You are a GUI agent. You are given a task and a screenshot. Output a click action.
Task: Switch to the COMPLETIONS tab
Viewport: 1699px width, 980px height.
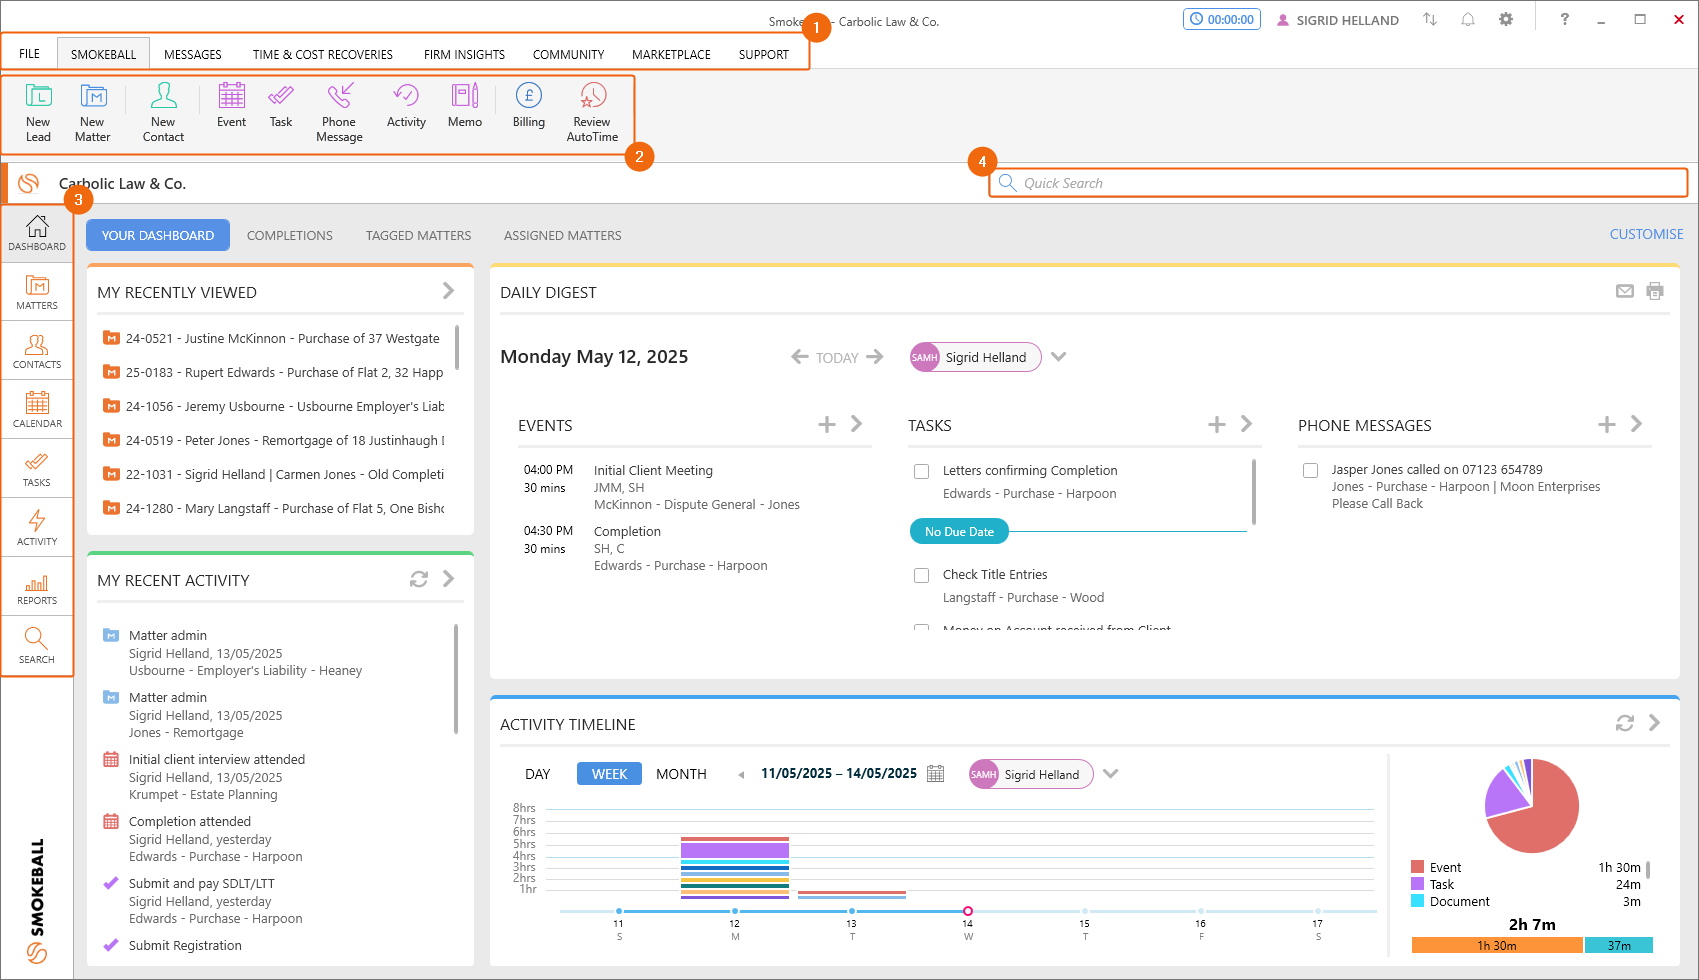pyautogui.click(x=290, y=235)
